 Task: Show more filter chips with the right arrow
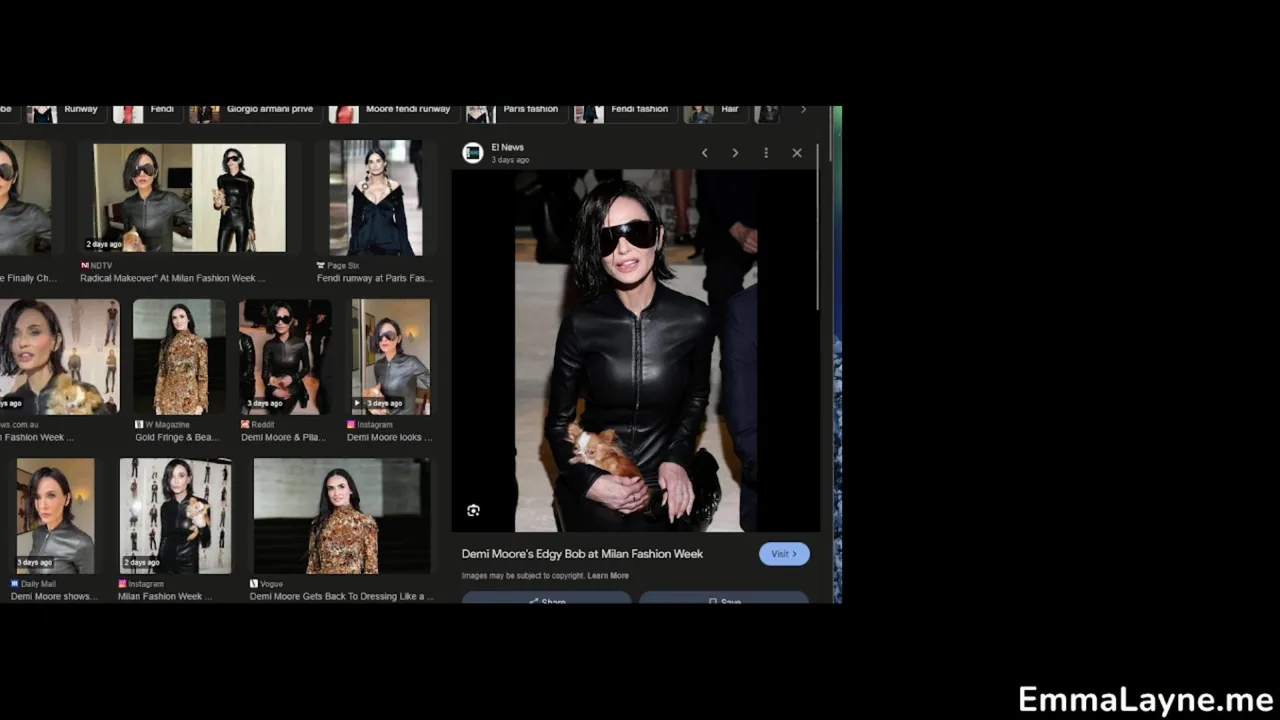(803, 110)
